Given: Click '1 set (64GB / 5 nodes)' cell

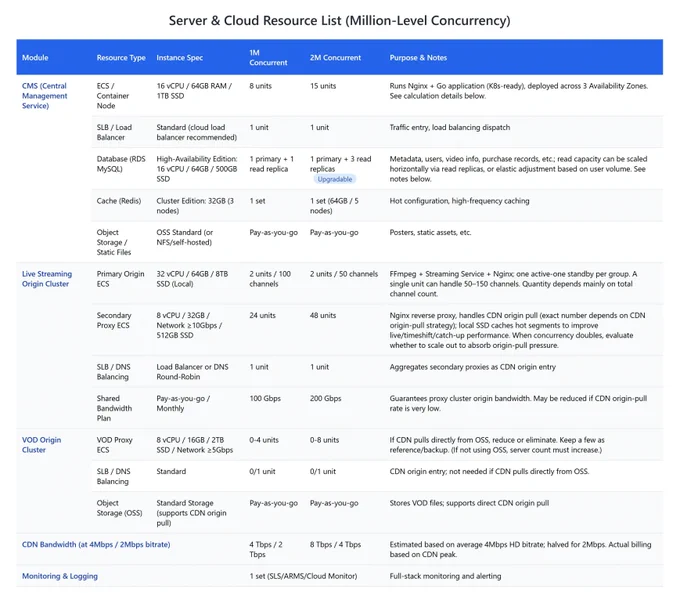Looking at the screenshot, I should pos(334,206).
